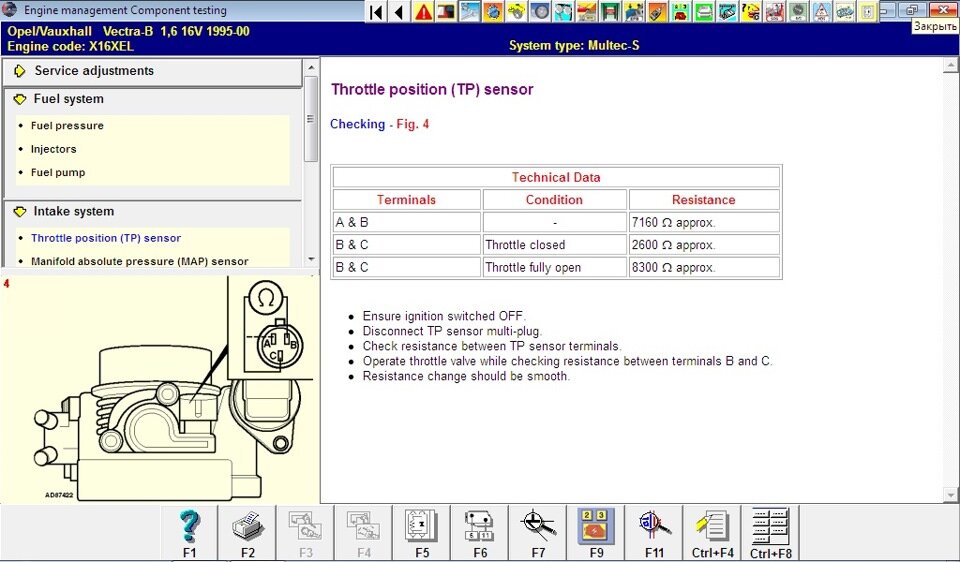The height and width of the screenshot is (562, 960).
Task: Click the 'Throttle position (TP) sensor' heading
Action: tap(432, 89)
